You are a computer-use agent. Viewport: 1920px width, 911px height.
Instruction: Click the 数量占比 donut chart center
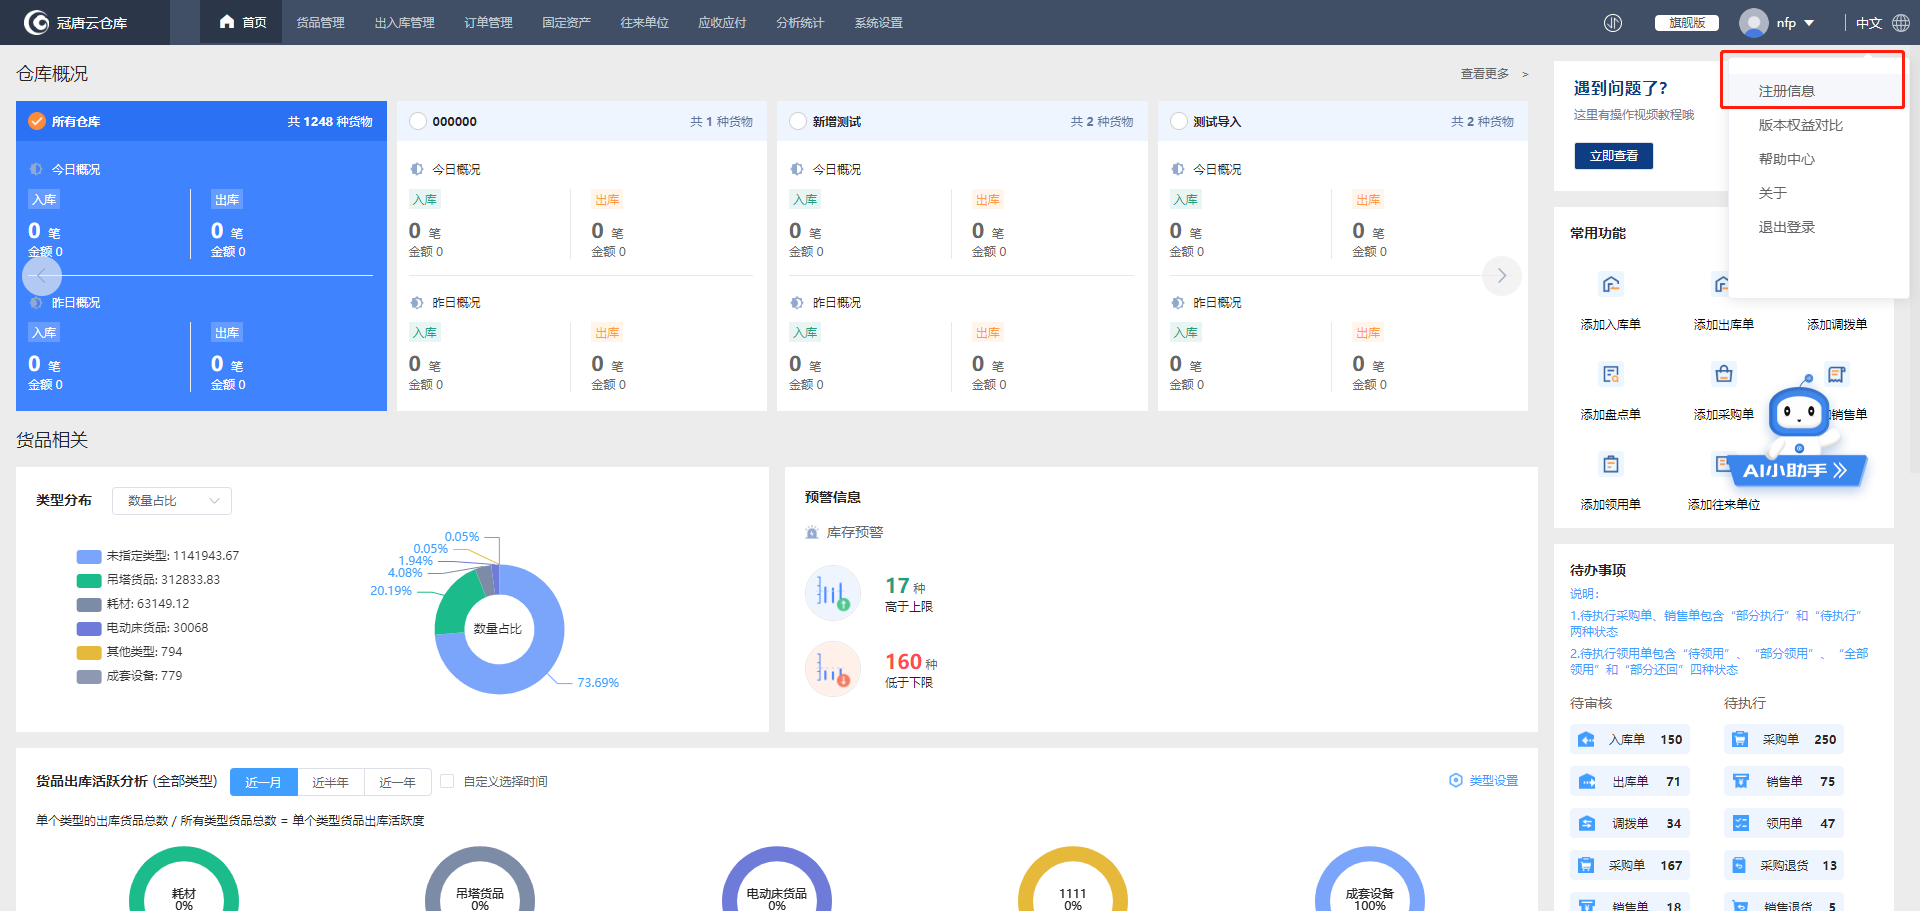498,629
